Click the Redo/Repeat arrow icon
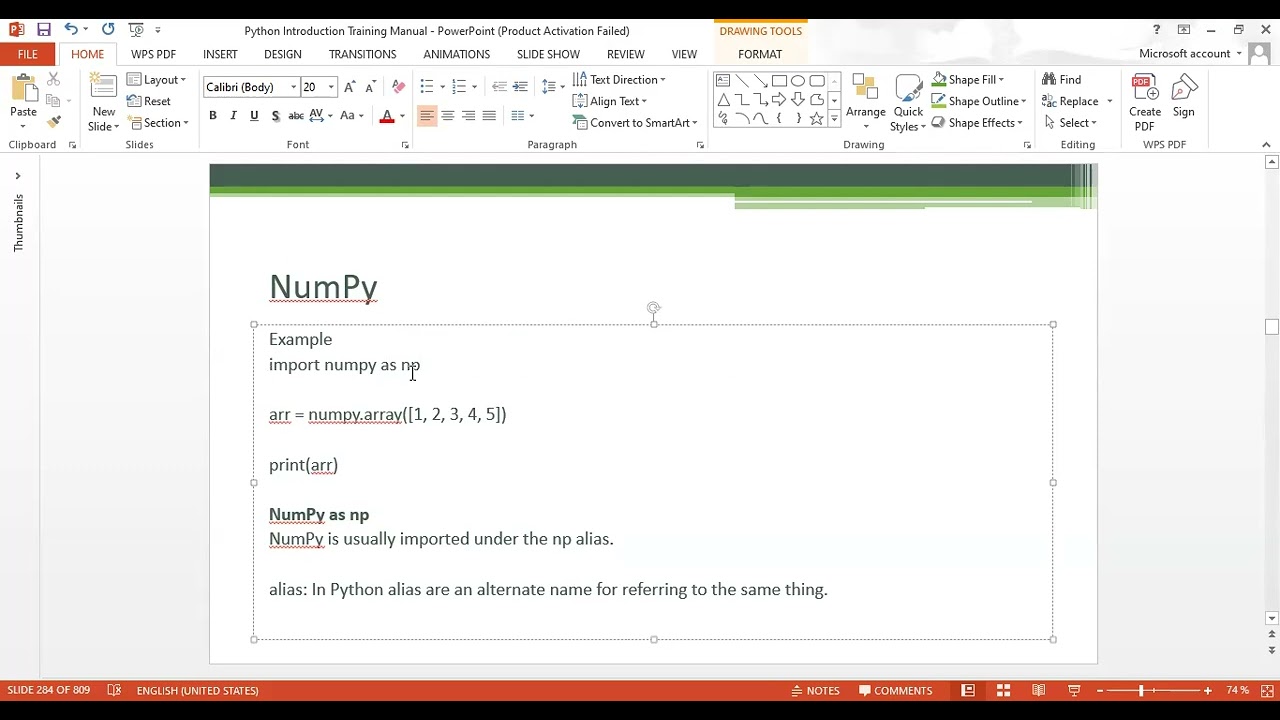This screenshot has height=720, width=1280. (108, 30)
